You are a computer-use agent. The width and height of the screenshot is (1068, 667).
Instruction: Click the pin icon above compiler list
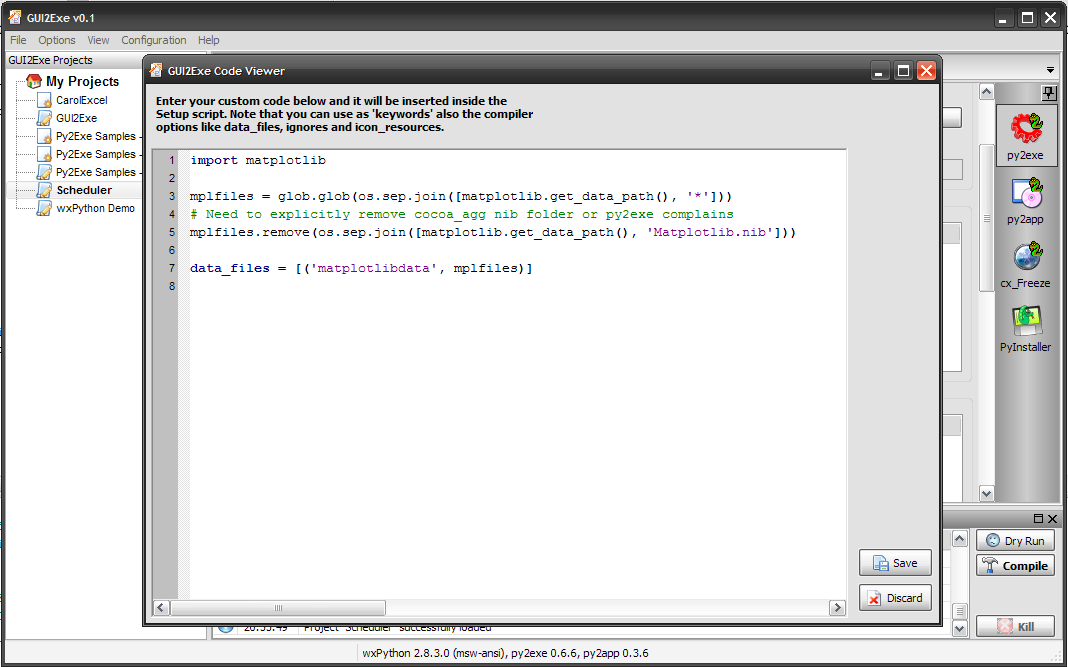coord(1048,93)
